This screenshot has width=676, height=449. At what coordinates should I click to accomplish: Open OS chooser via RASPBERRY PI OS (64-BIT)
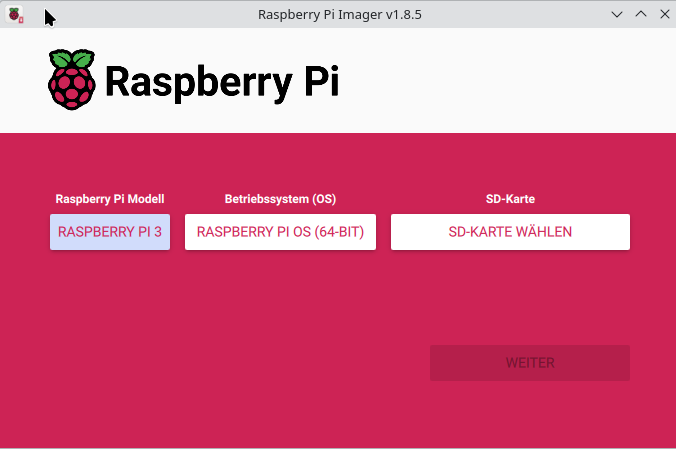coord(280,232)
